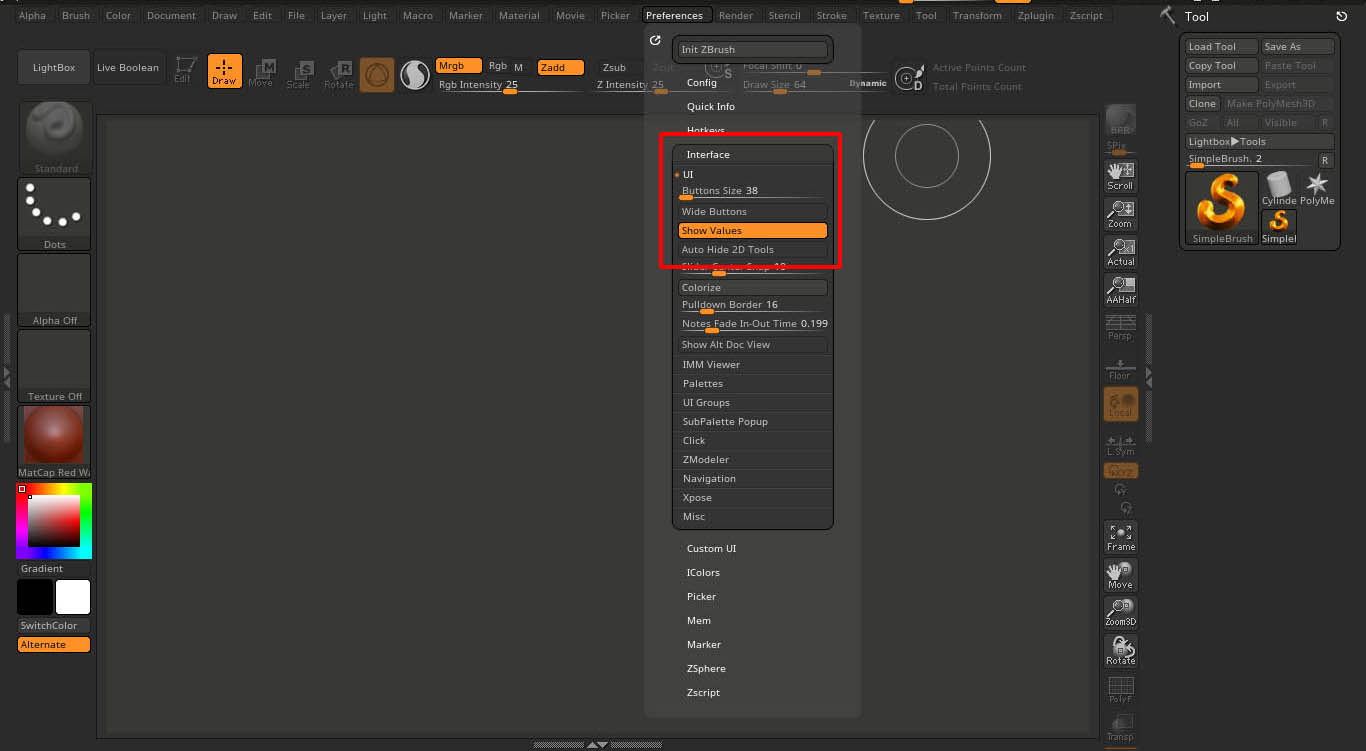This screenshot has width=1366, height=751.
Task: Expand the Palettes sub-section
Action: tap(703, 384)
